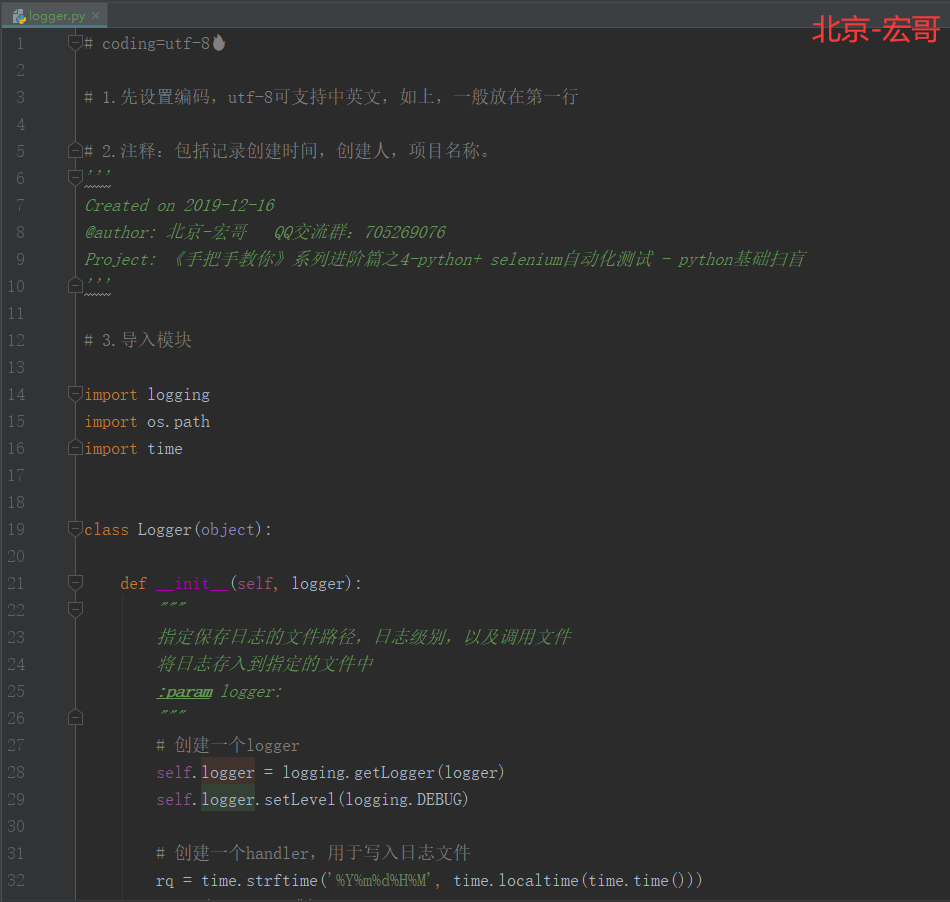This screenshot has height=902, width=950.
Task: Collapse the docstring fold at line 6
Action: click(75, 177)
